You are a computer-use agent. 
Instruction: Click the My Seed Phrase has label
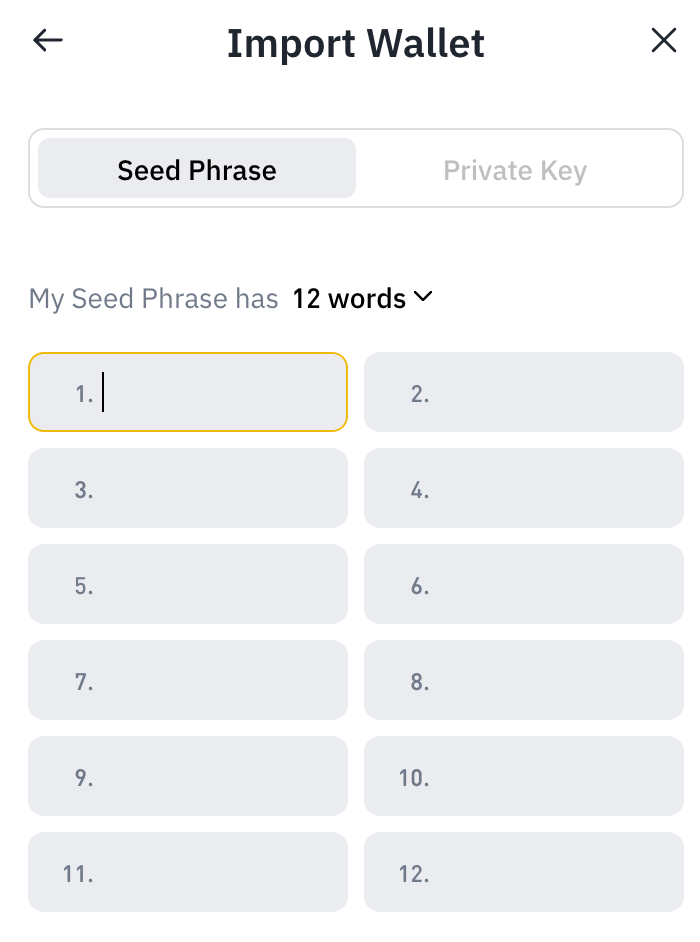[x=154, y=299]
